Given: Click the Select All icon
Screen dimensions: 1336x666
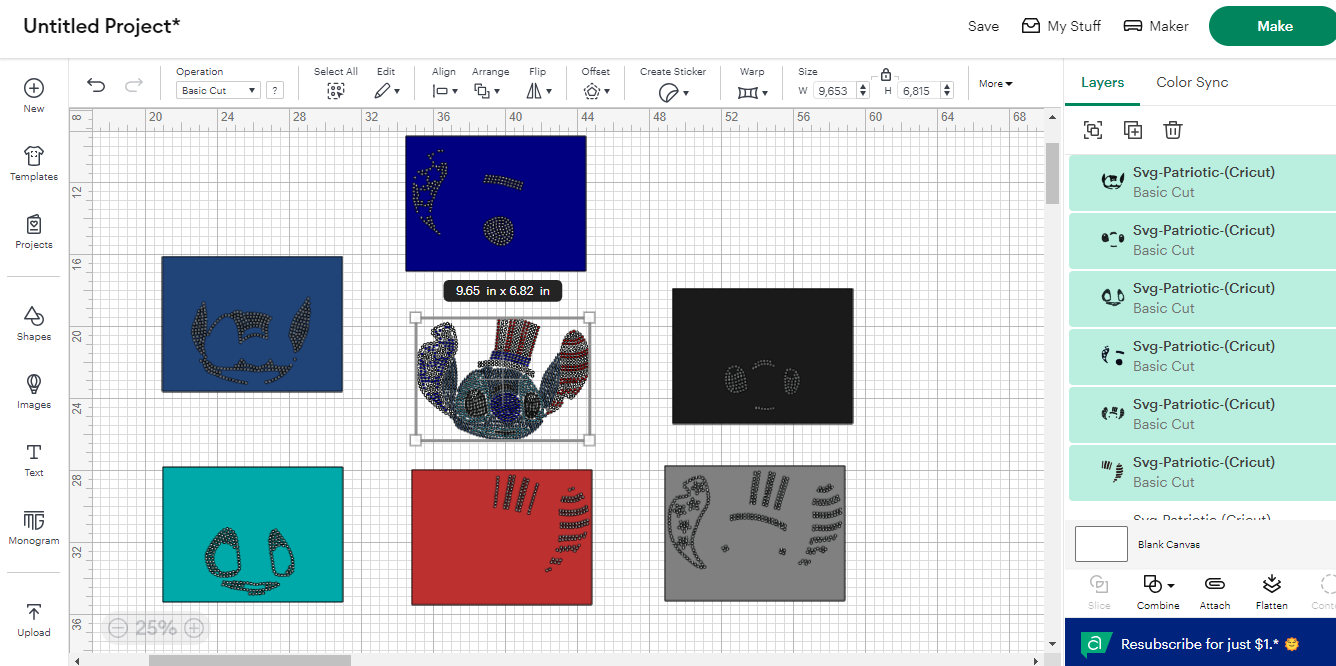Looking at the screenshot, I should [335, 90].
